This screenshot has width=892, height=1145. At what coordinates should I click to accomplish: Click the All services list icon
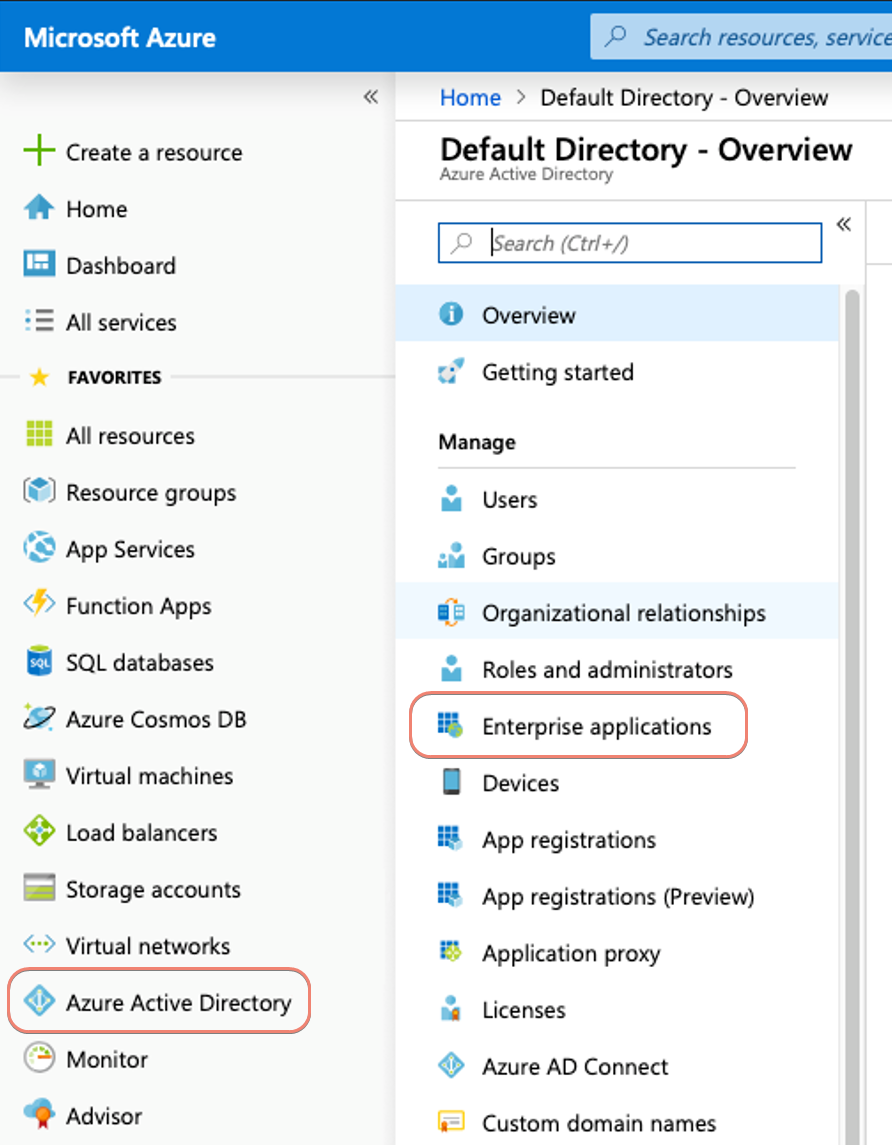pos(39,321)
